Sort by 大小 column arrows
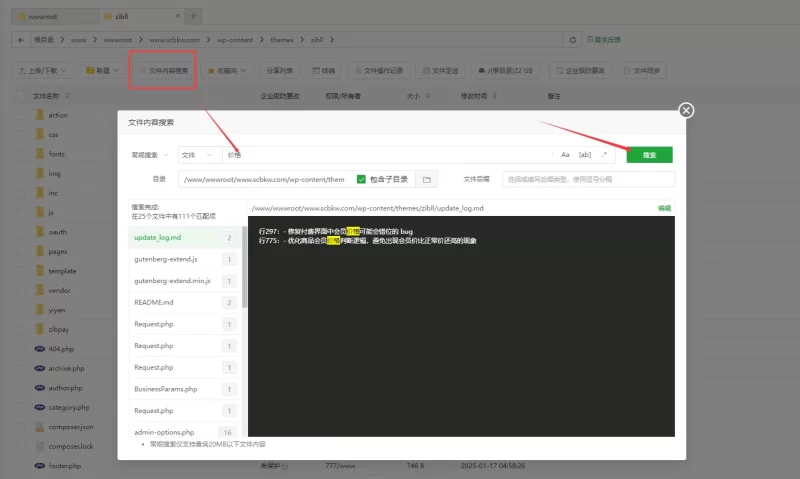The image size is (800, 479). [x=428, y=96]
